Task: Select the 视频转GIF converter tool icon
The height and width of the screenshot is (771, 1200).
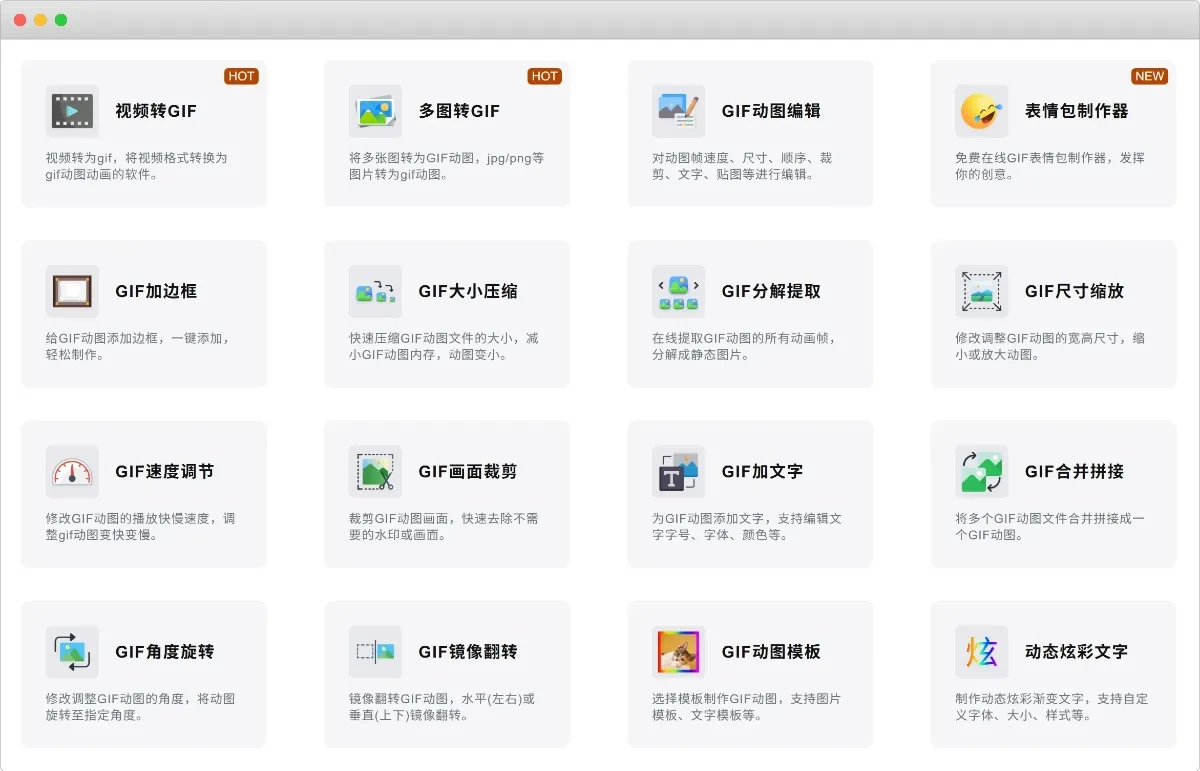Action: tap(71, 111)
